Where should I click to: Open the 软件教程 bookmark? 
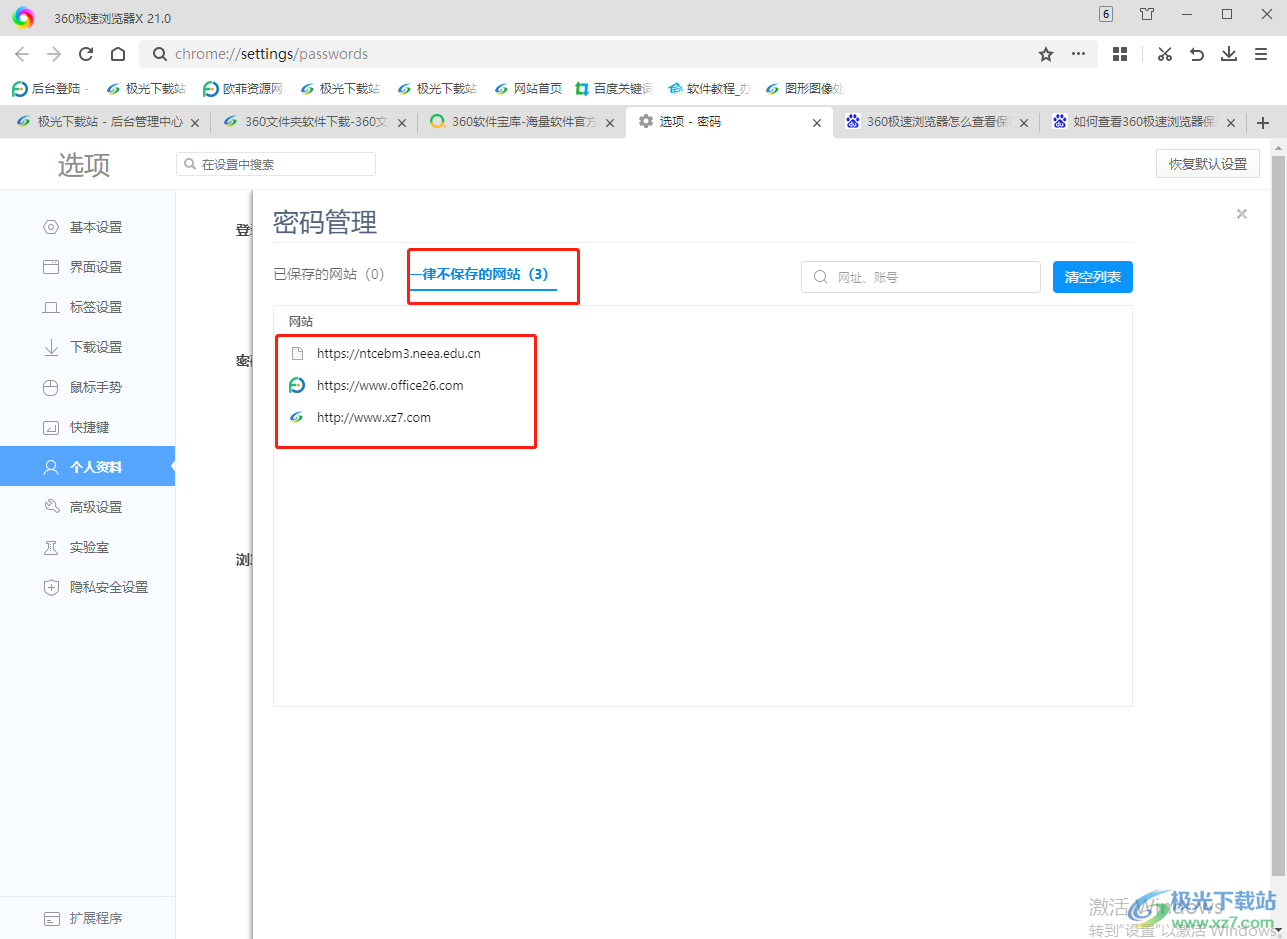709,88
